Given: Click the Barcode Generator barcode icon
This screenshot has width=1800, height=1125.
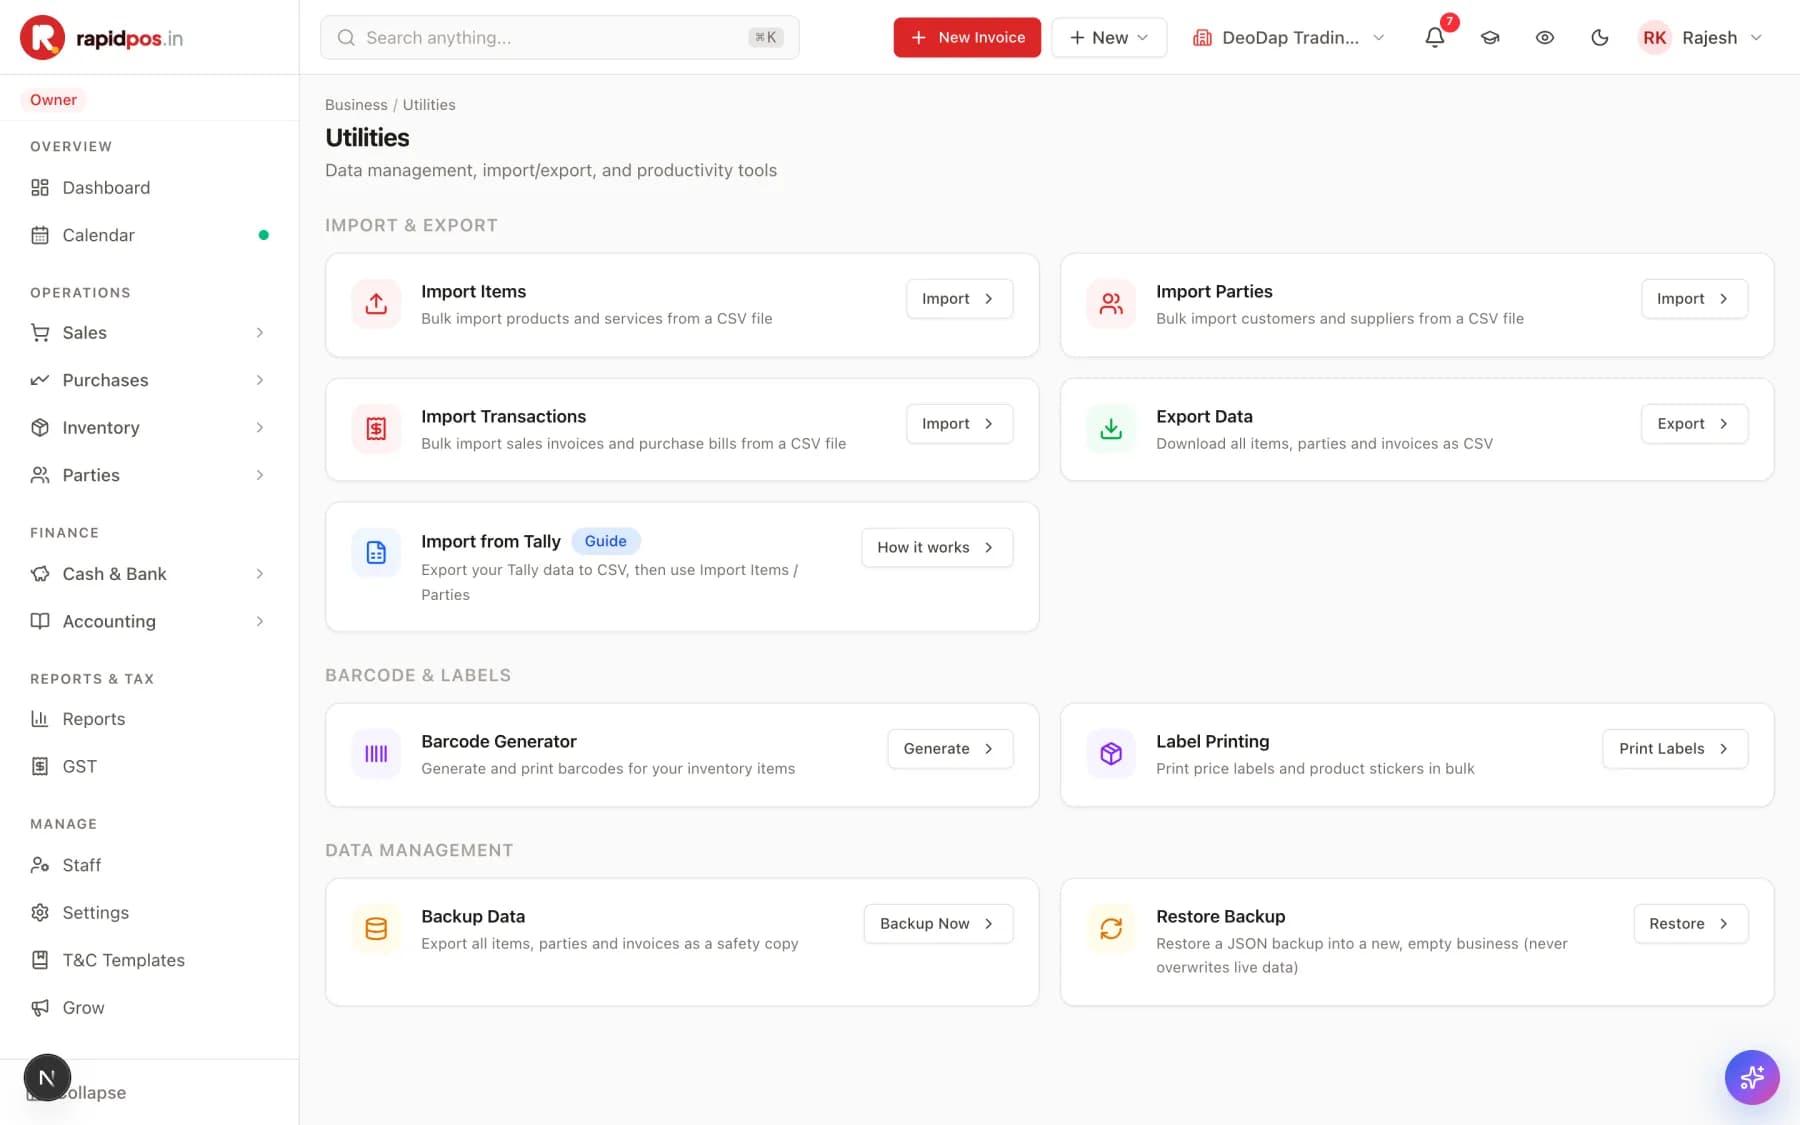Looking at the screenshot, I should (376, 754).
